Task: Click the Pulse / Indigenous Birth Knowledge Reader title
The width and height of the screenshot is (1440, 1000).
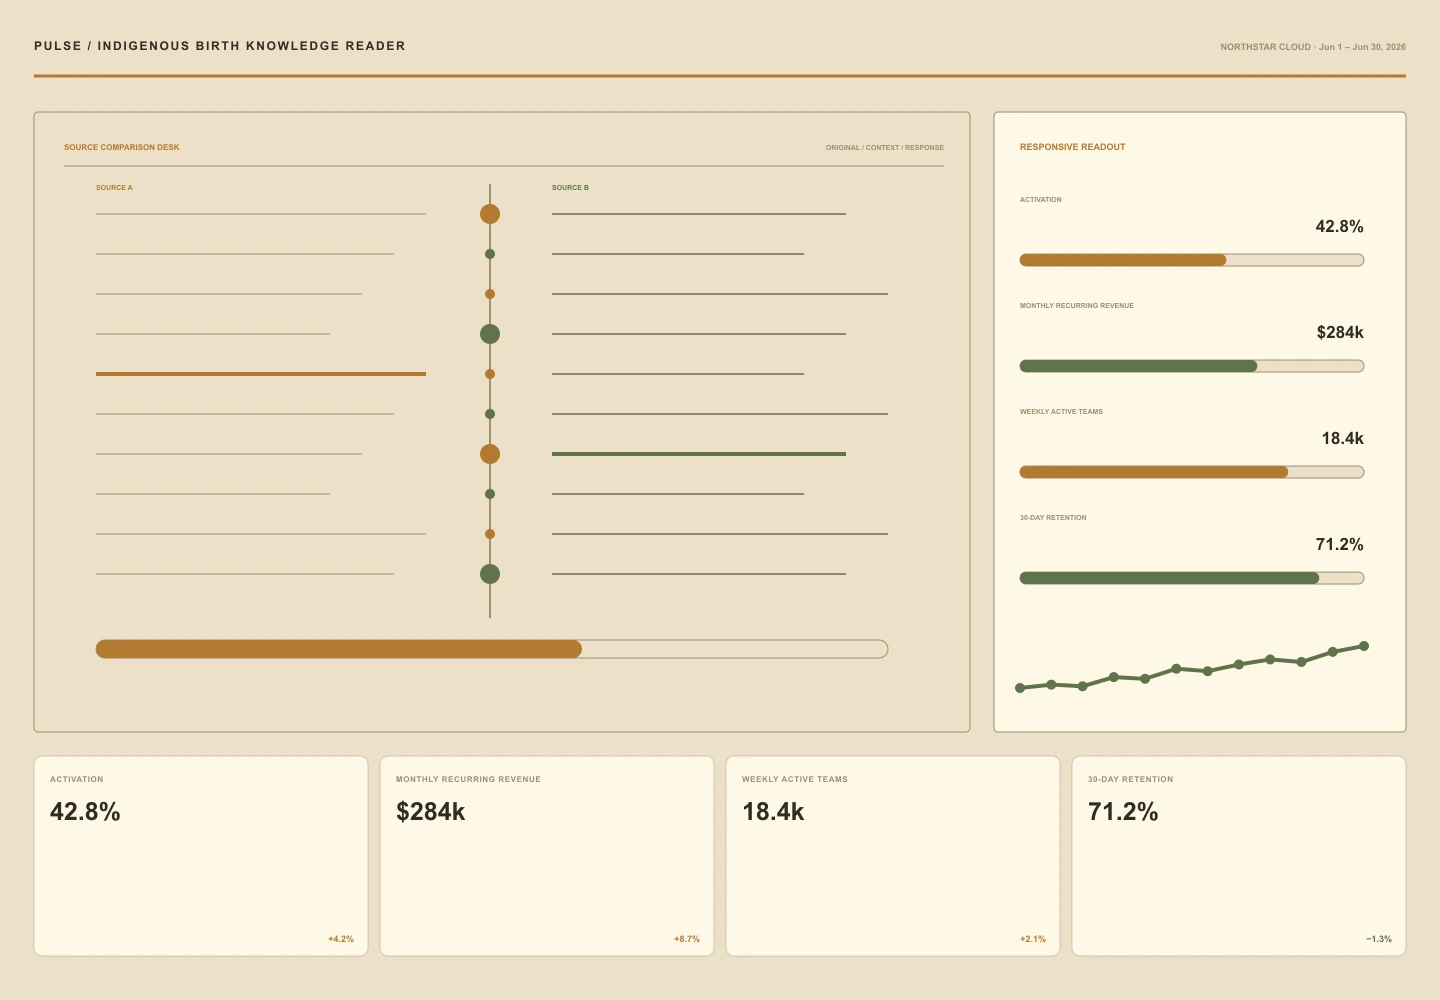Action: coord(220,46)
